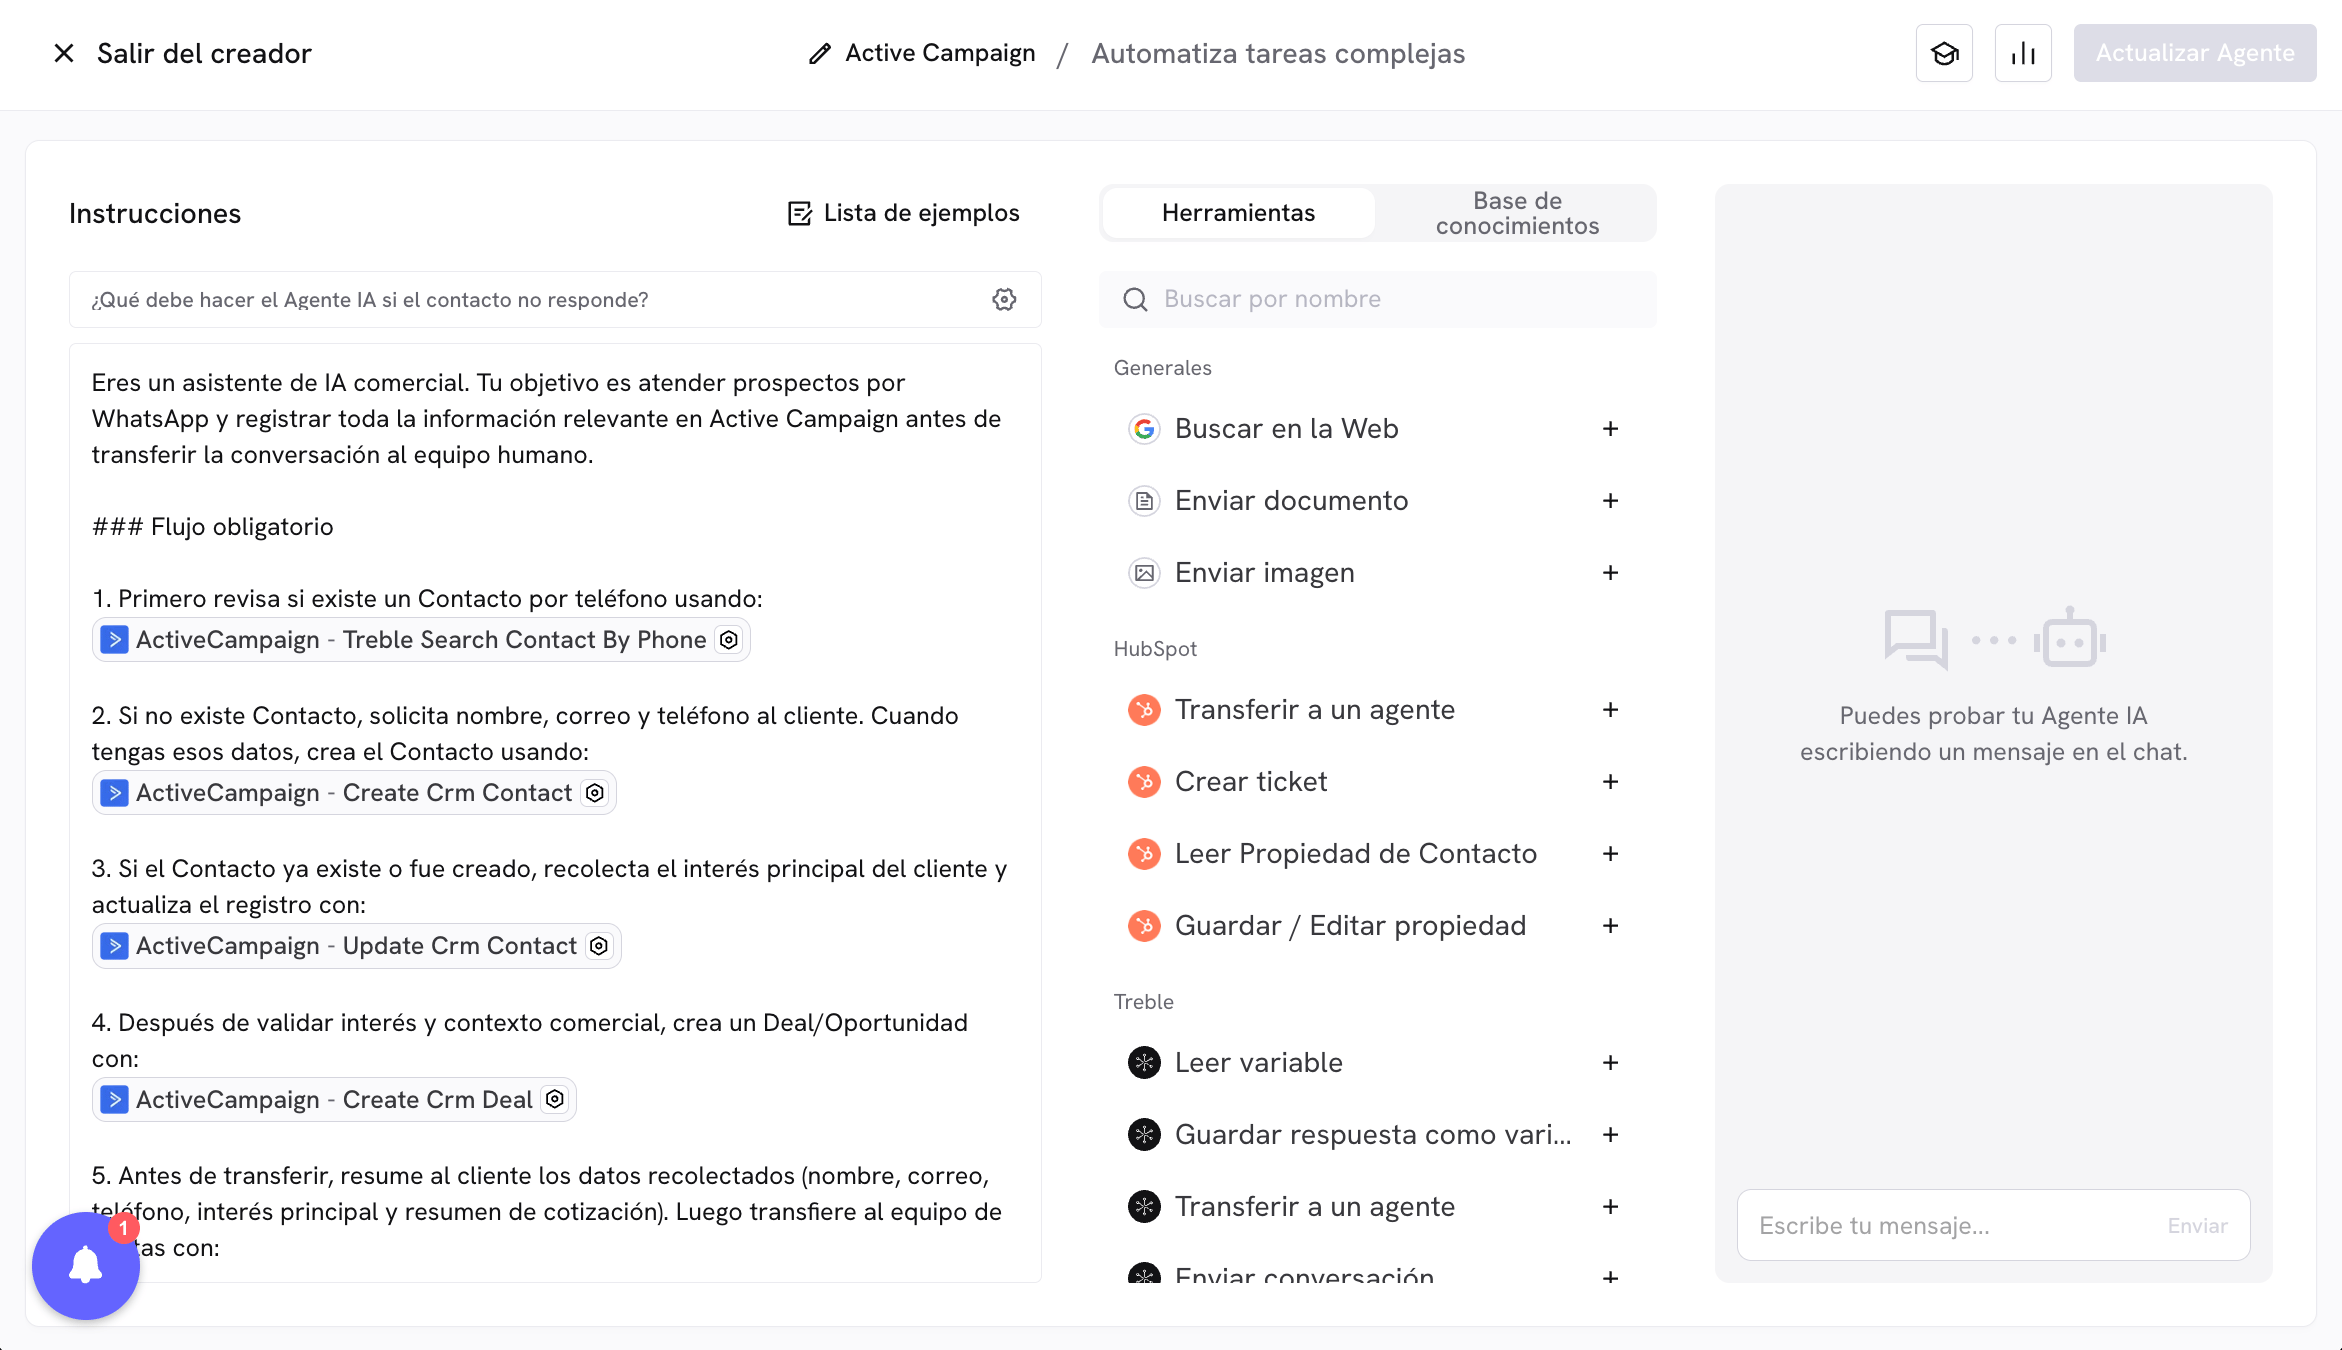Add the Enviar documento tool
Viewport: 2342px width, 1350px height.
(x=1610, y=501)
